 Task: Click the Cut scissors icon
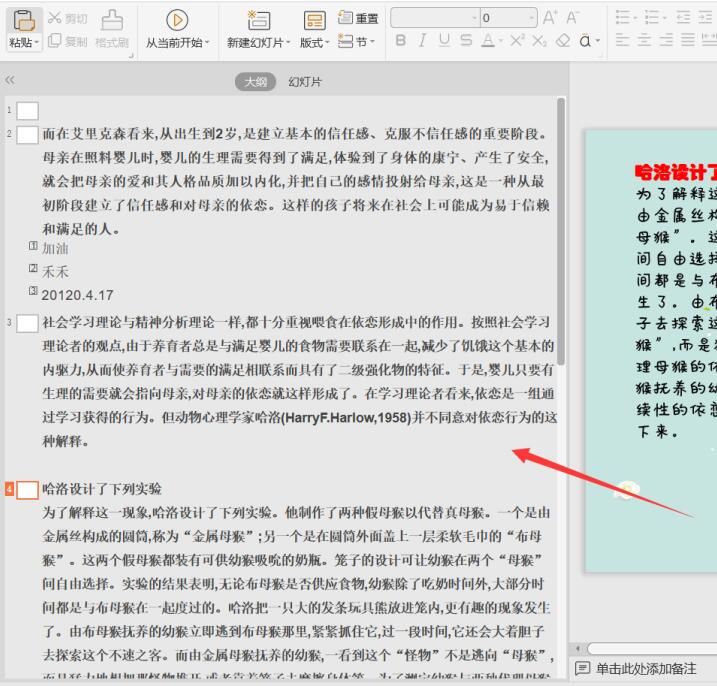(54, 18)
